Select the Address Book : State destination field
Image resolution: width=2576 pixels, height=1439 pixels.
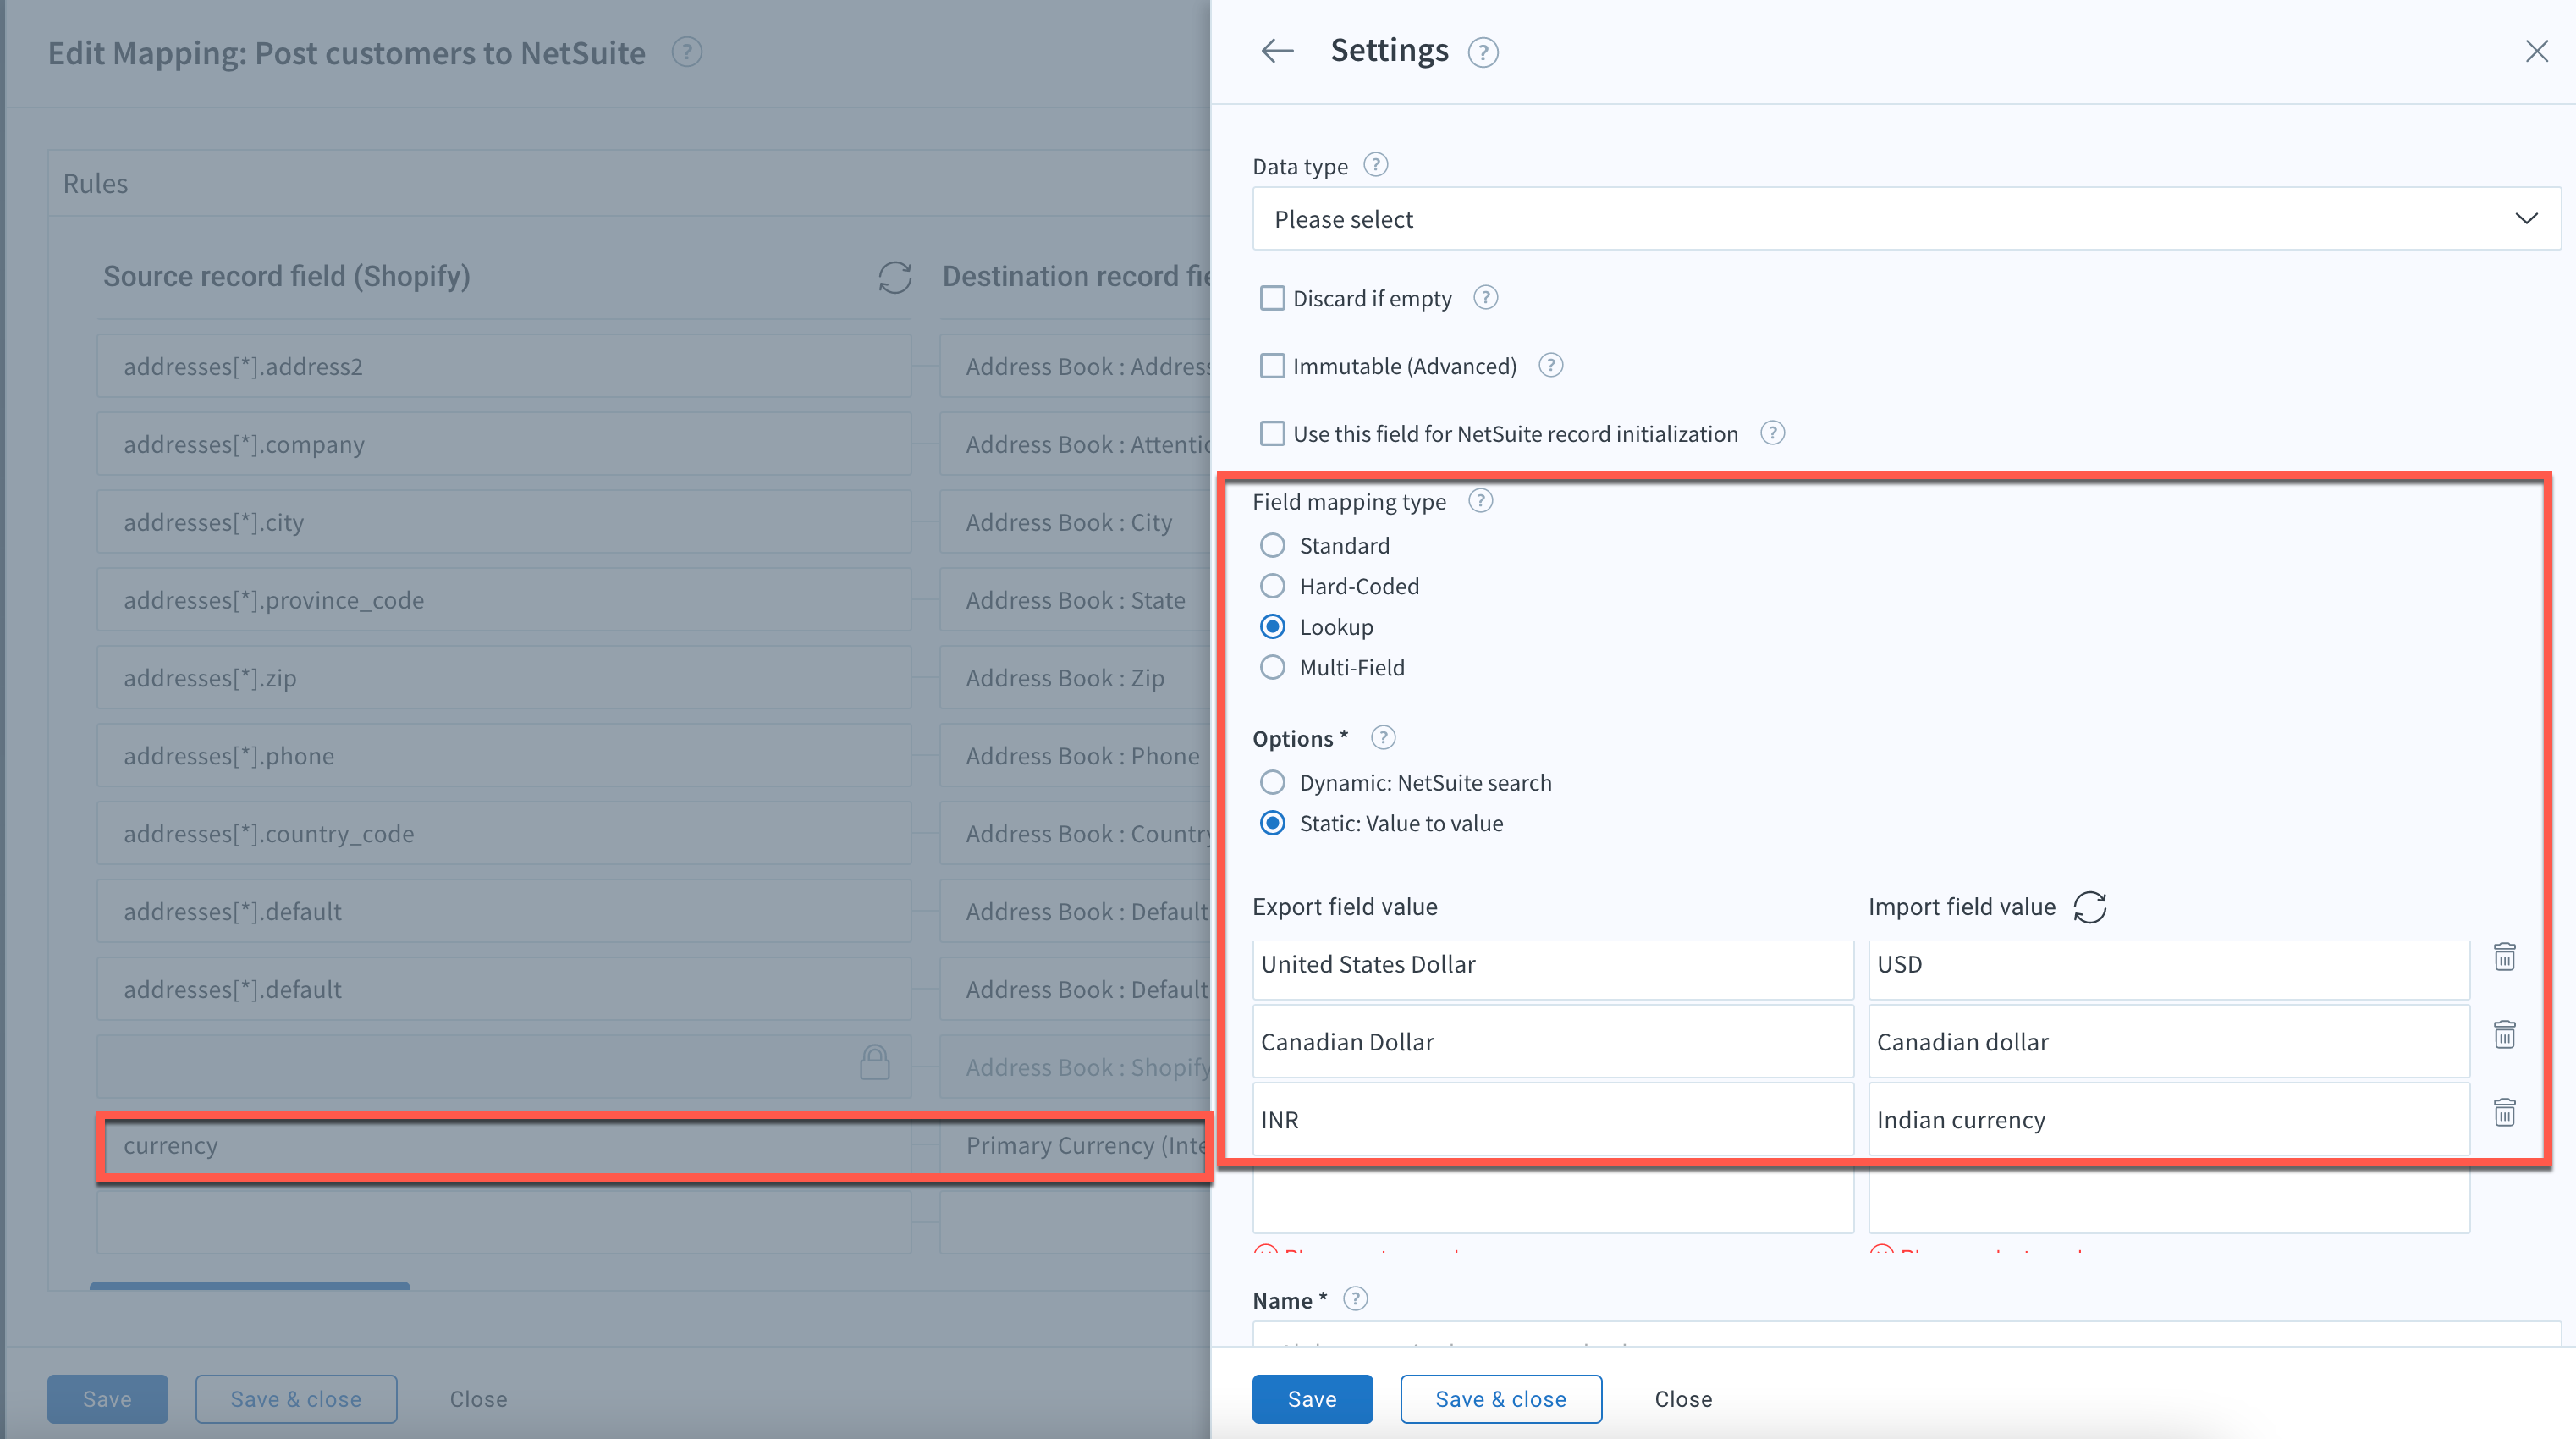pyautogui.click(x=1075, y=600)
